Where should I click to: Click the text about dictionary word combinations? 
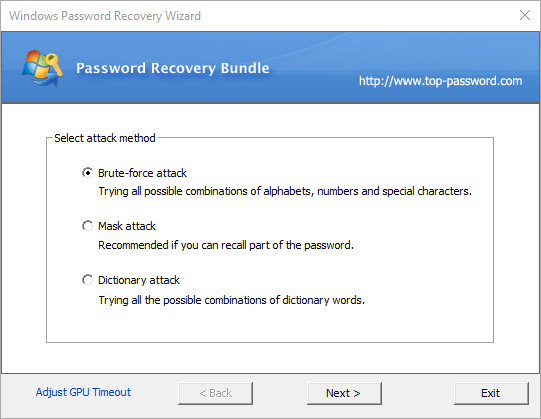[x=232, y=300]
